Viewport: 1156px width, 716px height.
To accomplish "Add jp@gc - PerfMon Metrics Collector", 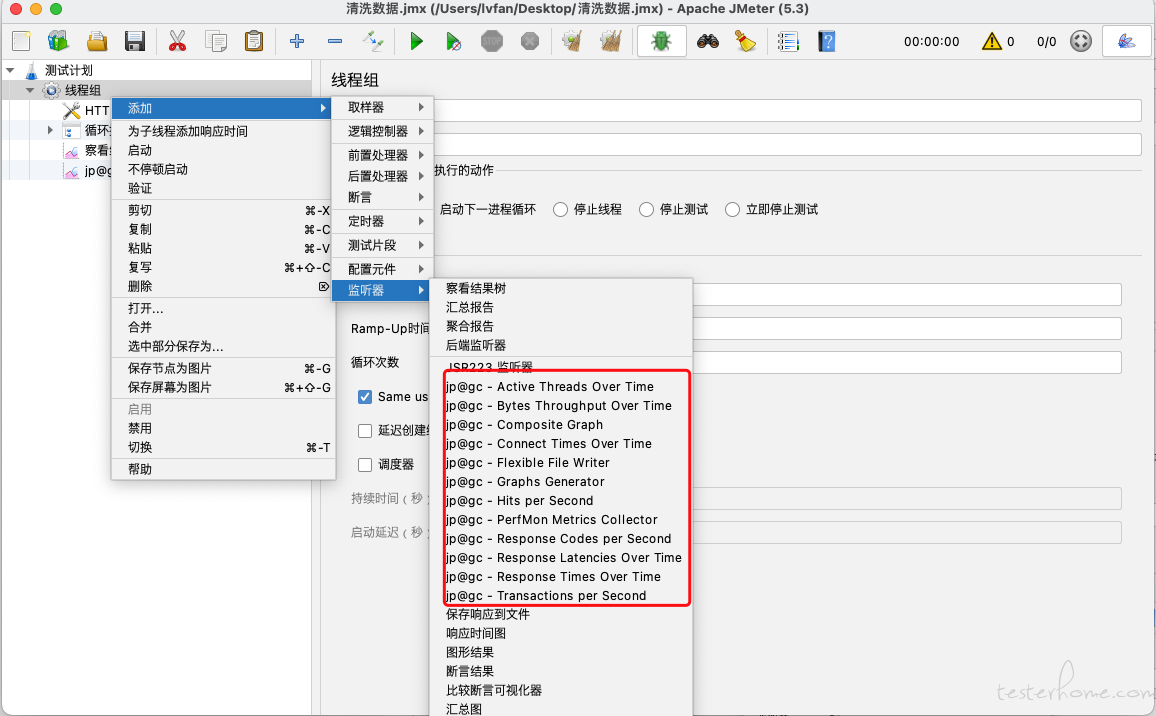I will [x=562, y=520].
